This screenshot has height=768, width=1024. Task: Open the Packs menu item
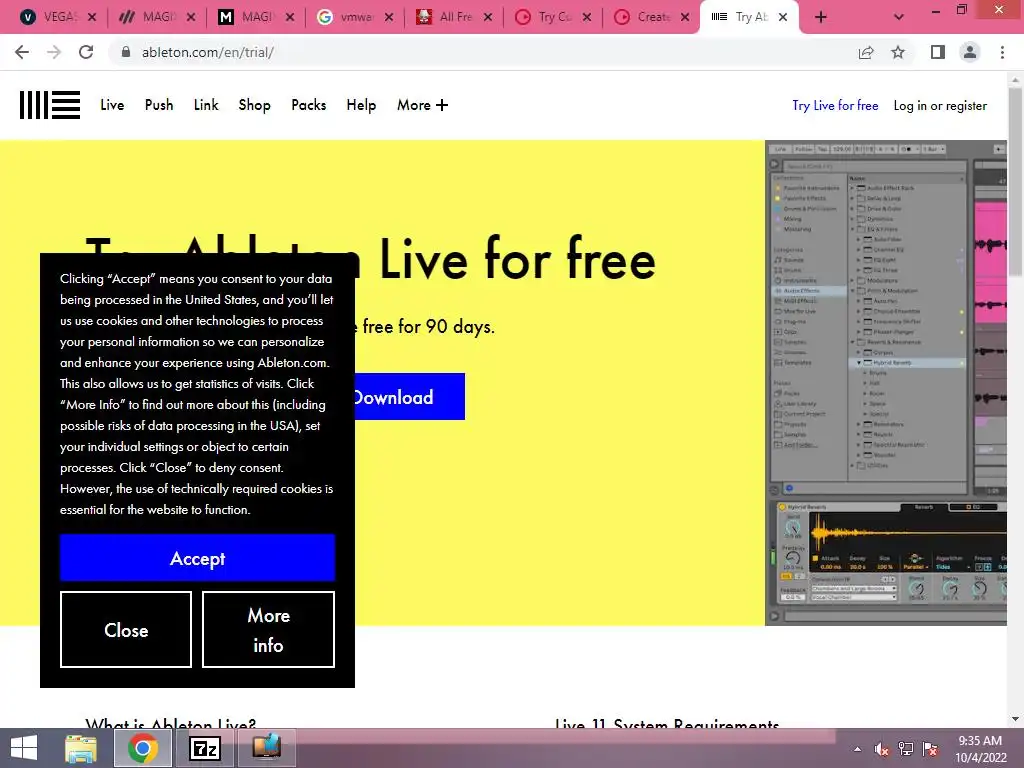(x=308, y=105)
